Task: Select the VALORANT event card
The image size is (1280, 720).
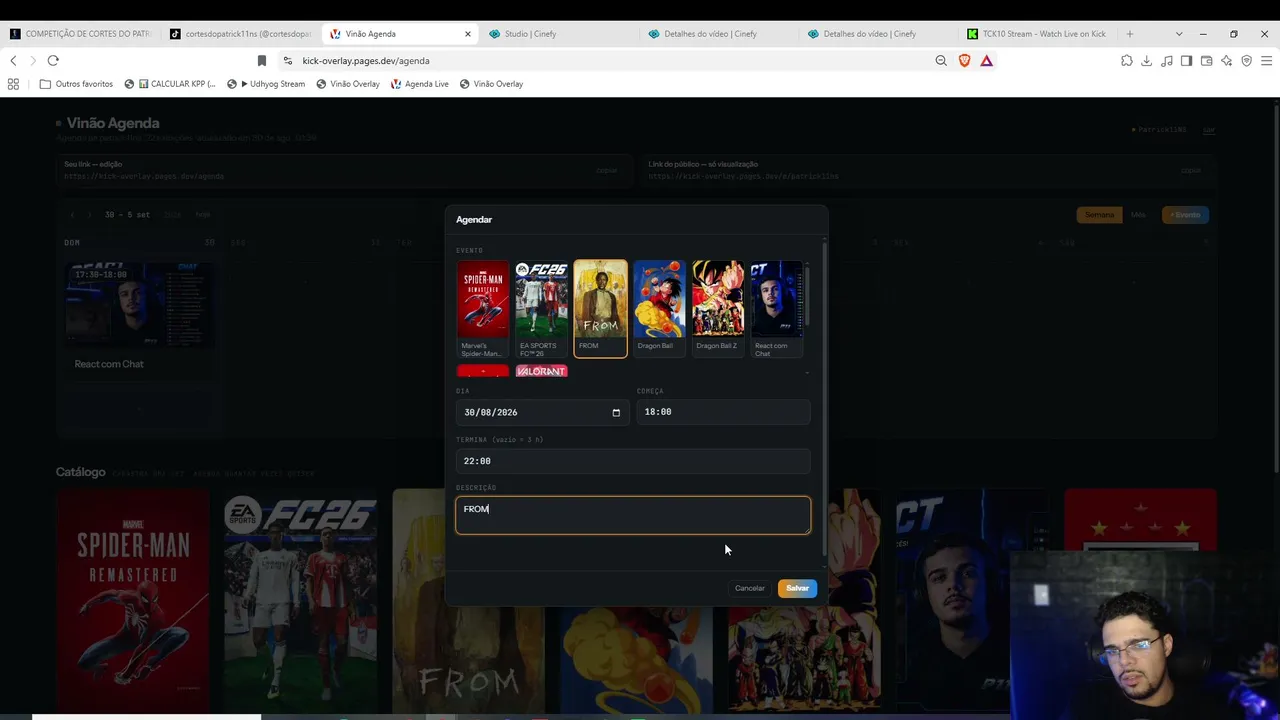Action: coord(541,371)
